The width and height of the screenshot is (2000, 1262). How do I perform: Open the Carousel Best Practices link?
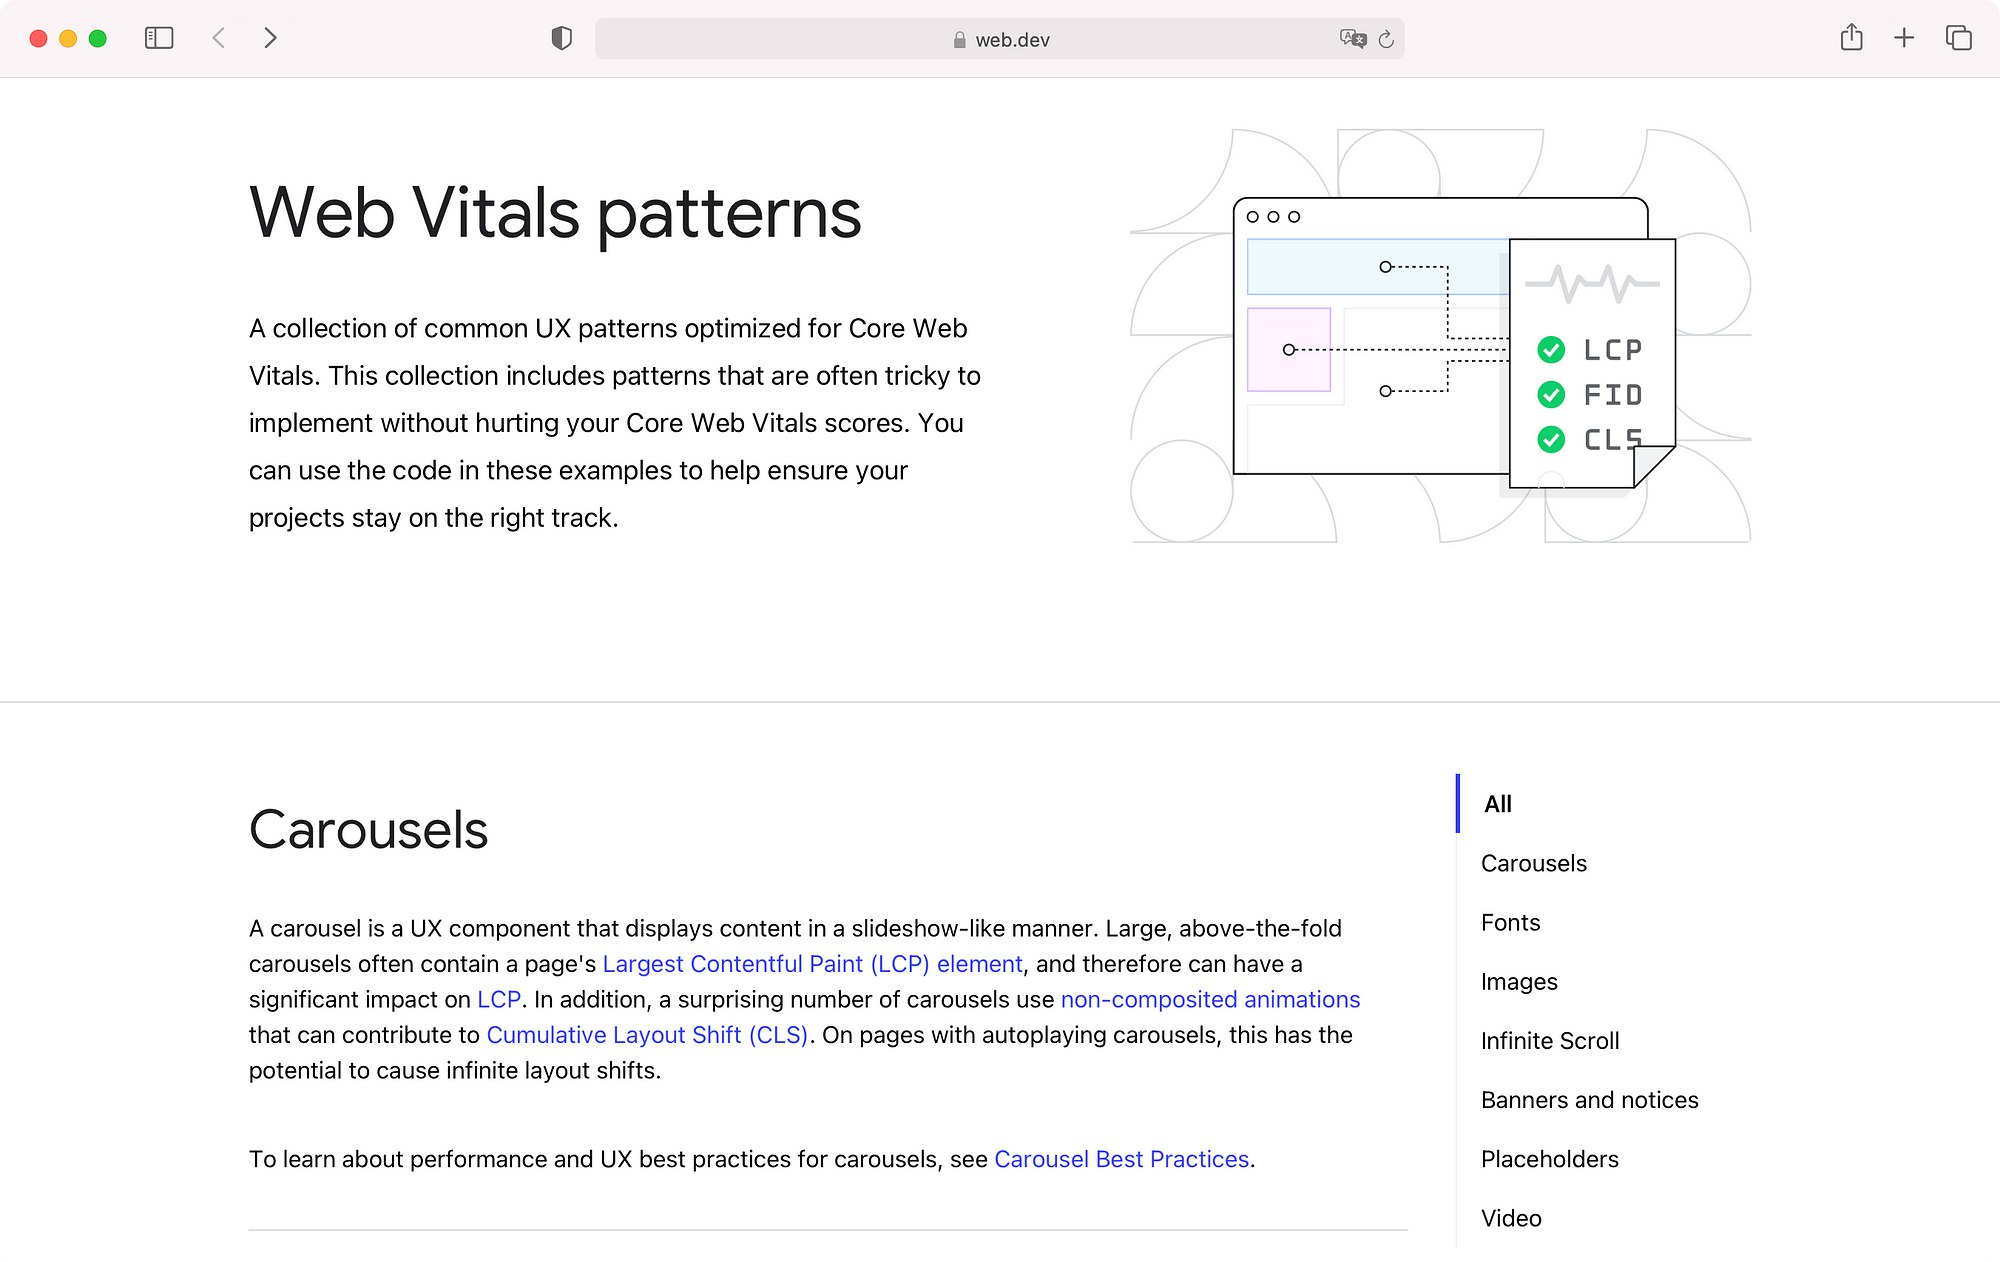1121,1159
